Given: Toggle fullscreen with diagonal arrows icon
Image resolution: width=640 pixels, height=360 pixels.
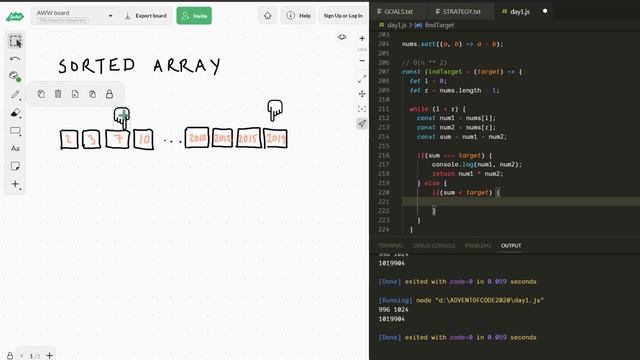Looking at the screenshot, I should 362,79.
